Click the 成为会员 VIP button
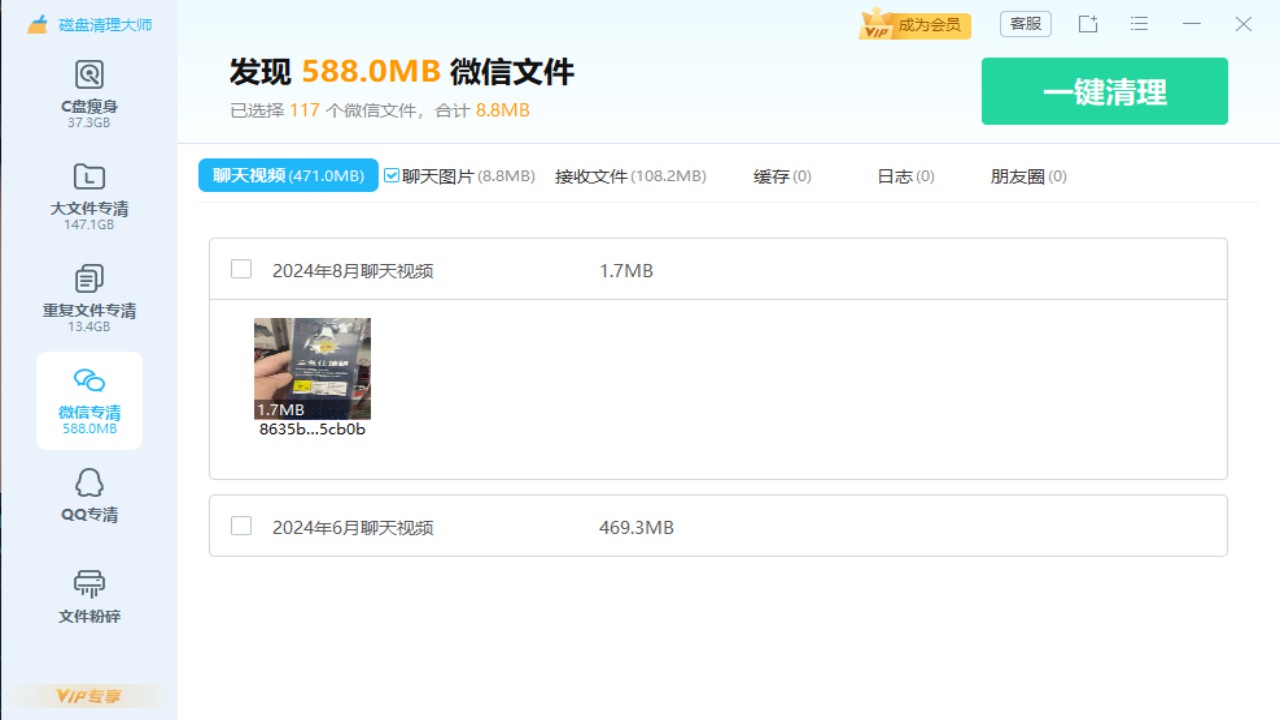 tap(915, 25)
